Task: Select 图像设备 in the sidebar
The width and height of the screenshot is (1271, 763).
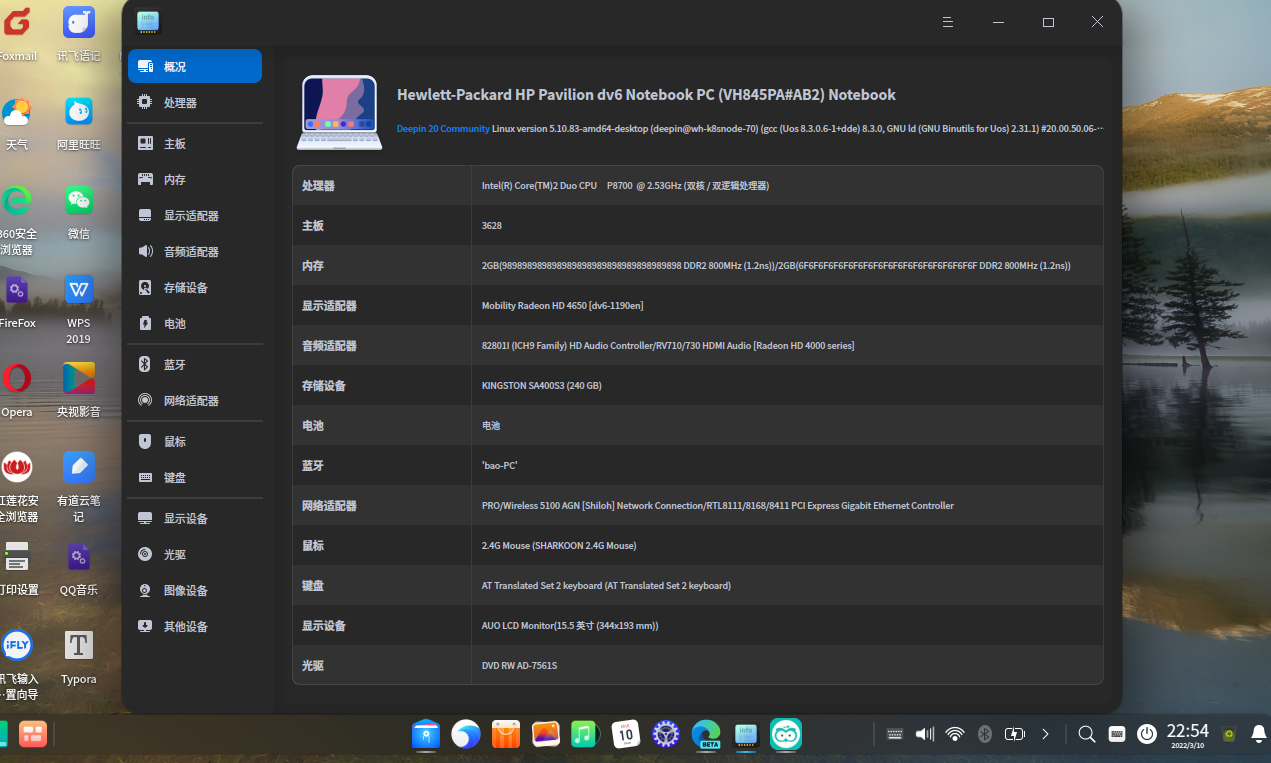Action: coord(195,590)
